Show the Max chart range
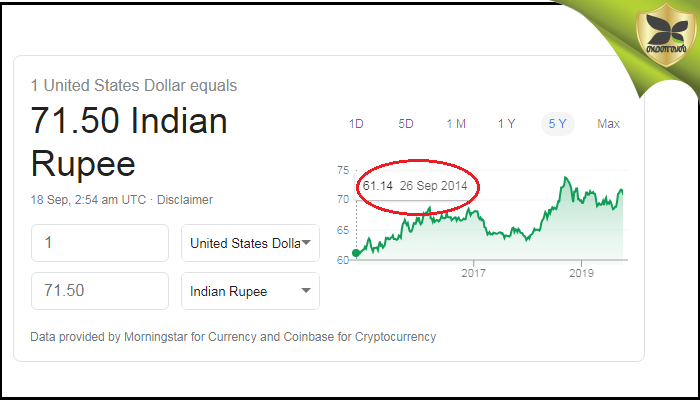Screen dimensions: 700x400 (x=608, y=124)
